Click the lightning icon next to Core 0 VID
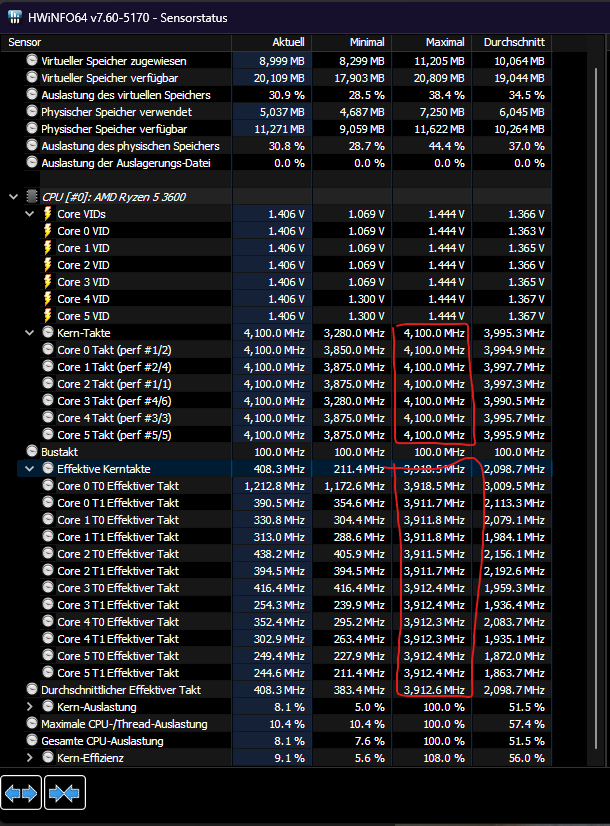 [x=47, y=230]
